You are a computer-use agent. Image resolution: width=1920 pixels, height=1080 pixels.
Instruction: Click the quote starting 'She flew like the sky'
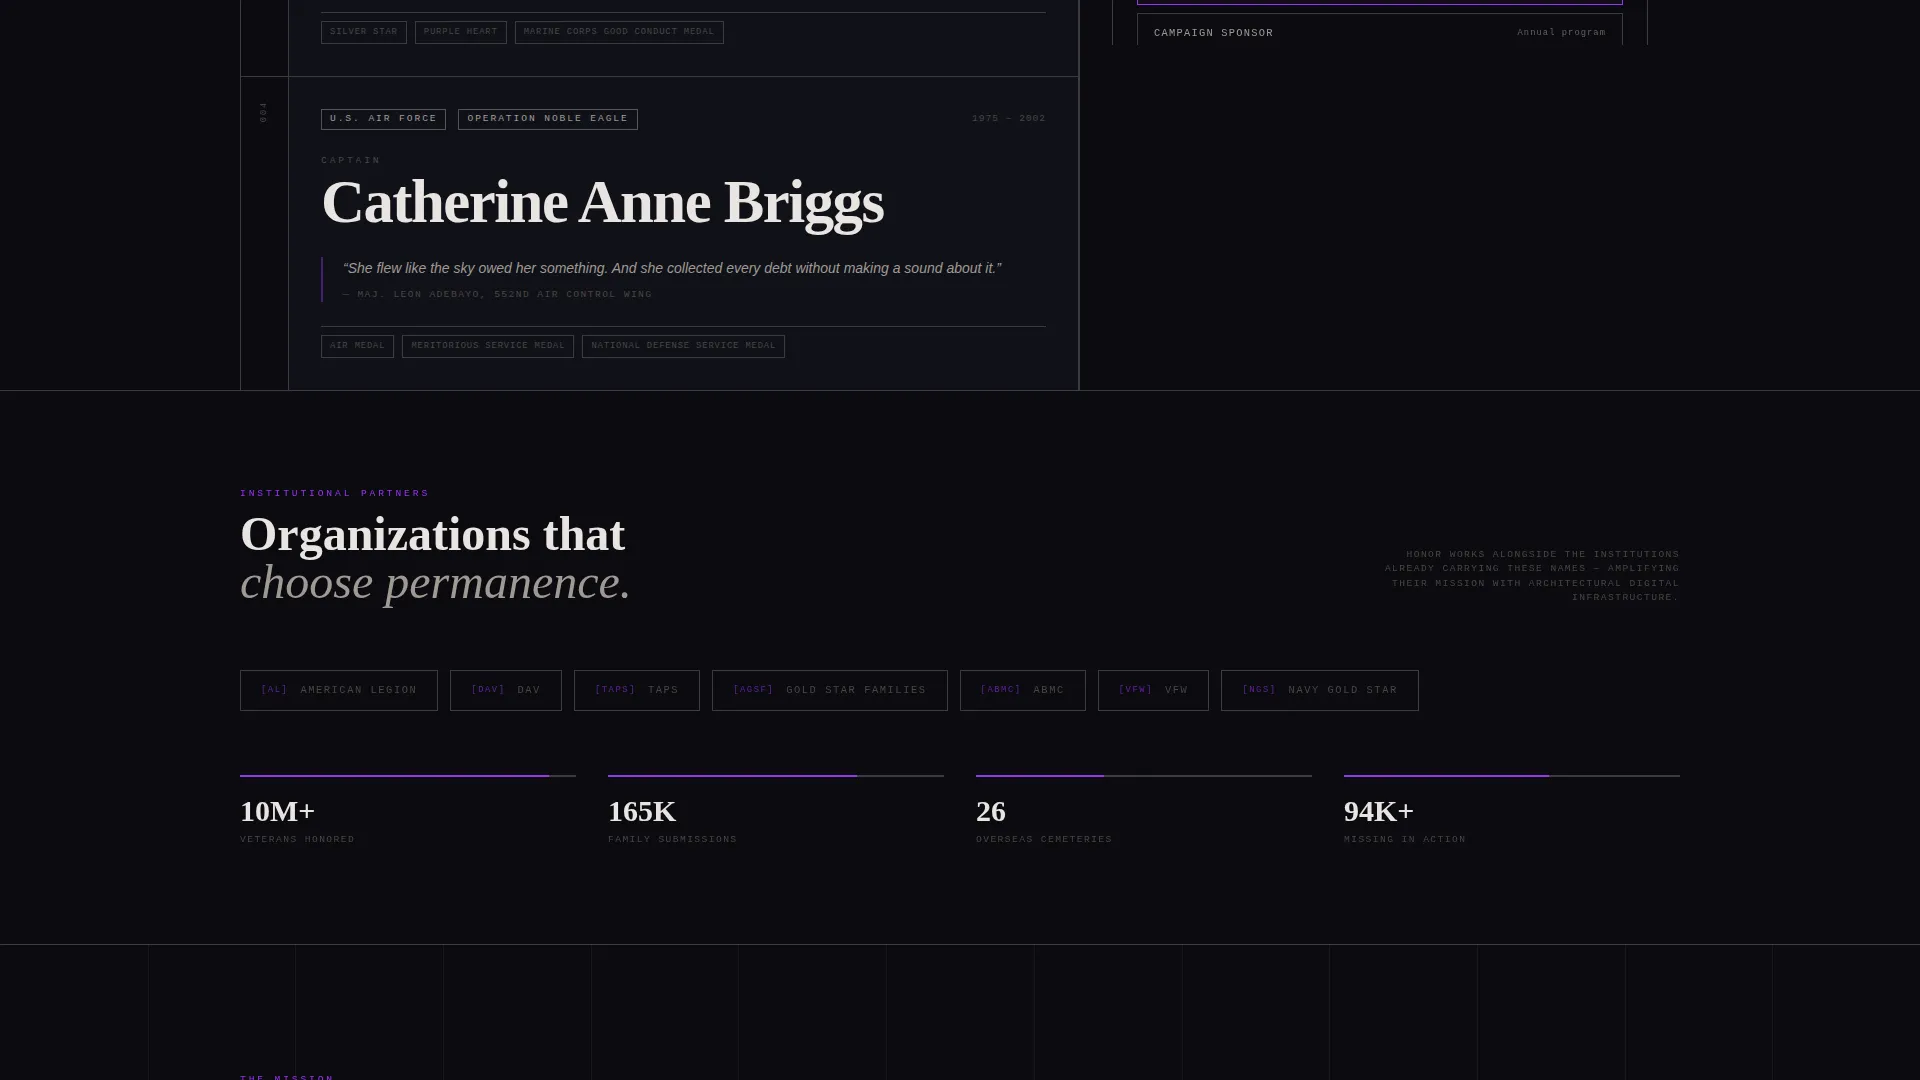coord(672,269)
